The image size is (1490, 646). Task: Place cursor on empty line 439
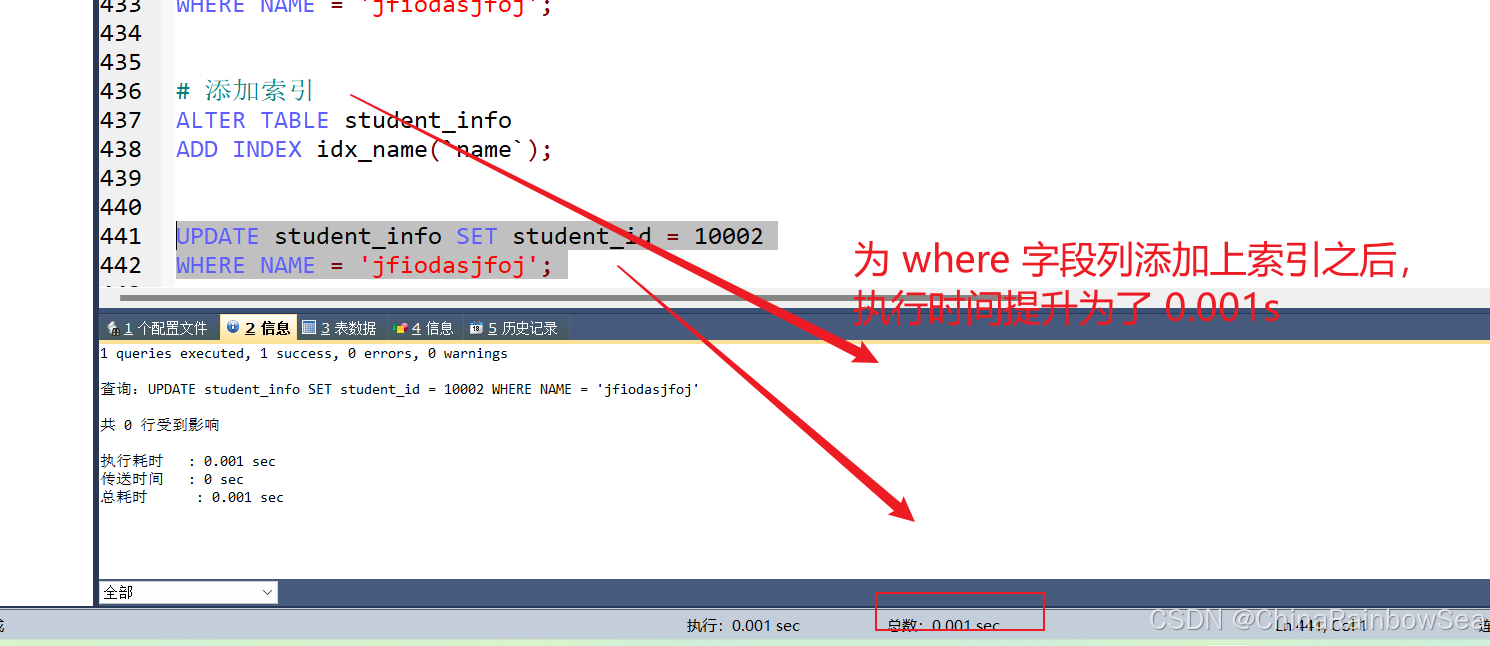(x=400, y=178)
